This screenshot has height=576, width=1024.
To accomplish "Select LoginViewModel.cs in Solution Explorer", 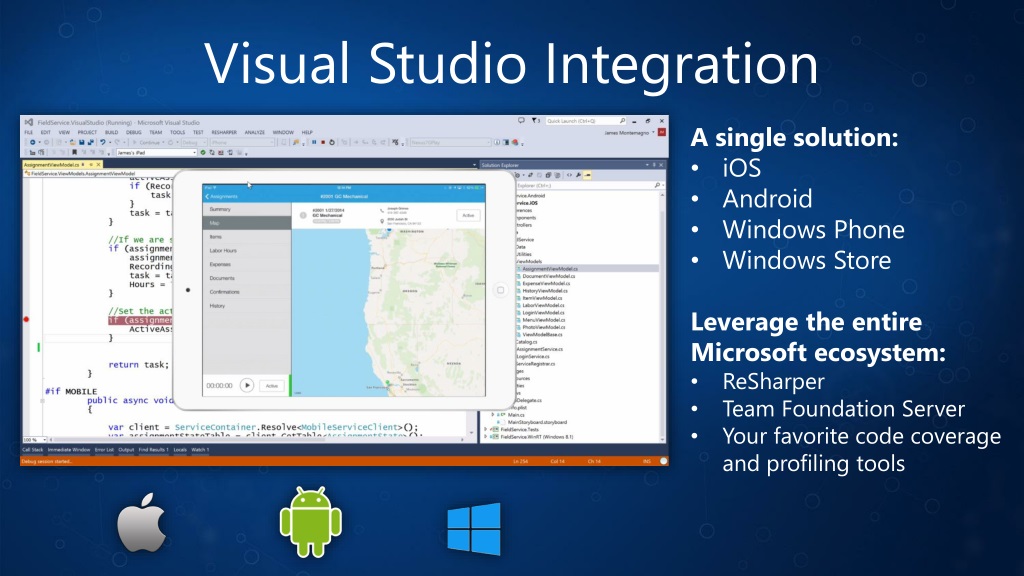I will [x=543, y=313].
